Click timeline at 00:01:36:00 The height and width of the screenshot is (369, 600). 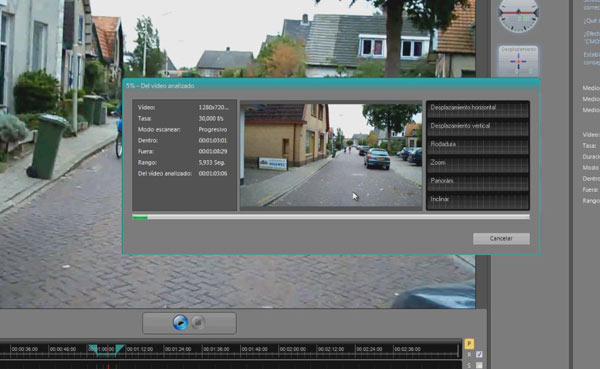(216, 349)
